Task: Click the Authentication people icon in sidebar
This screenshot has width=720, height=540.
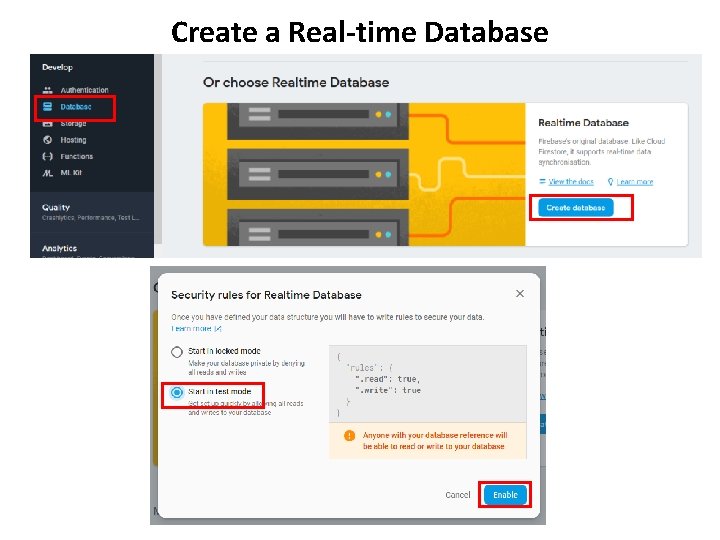Action: 47,90
